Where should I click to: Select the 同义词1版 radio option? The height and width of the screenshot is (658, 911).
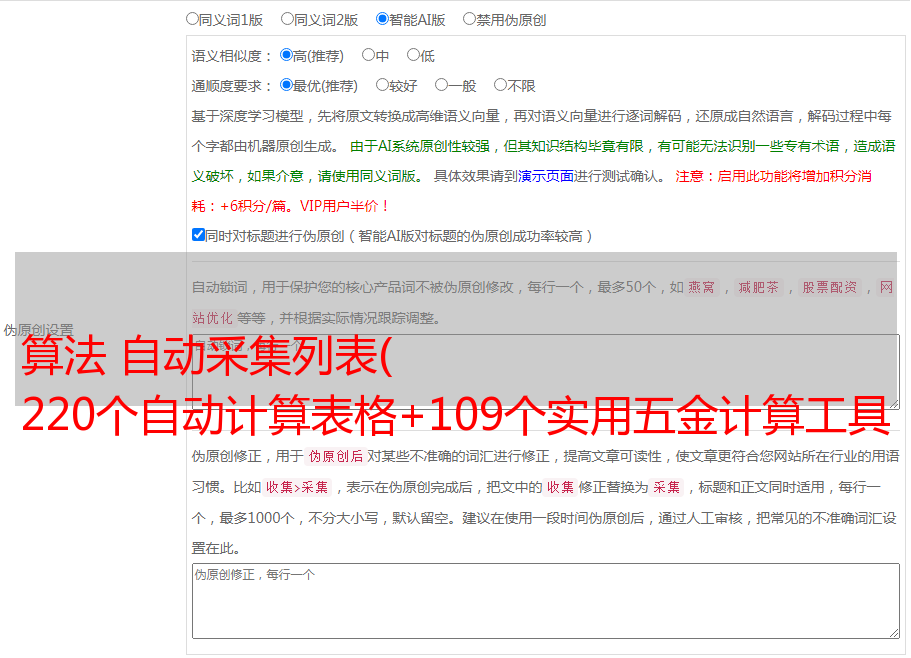[x=192, y=19]
